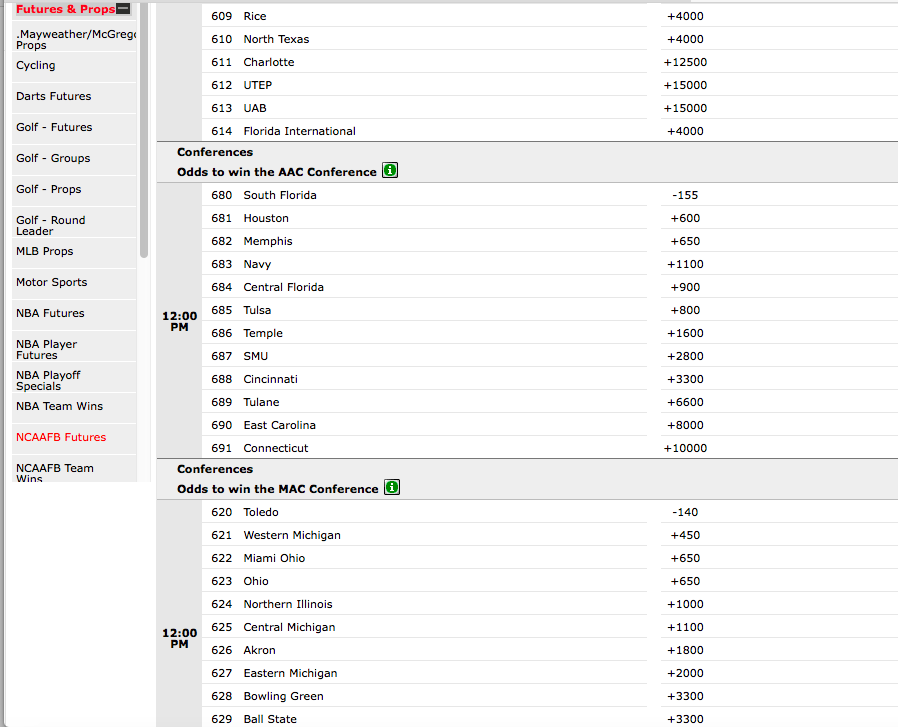Select Ball State +3300 odds
Screen dimensions: 898x727
685,719
